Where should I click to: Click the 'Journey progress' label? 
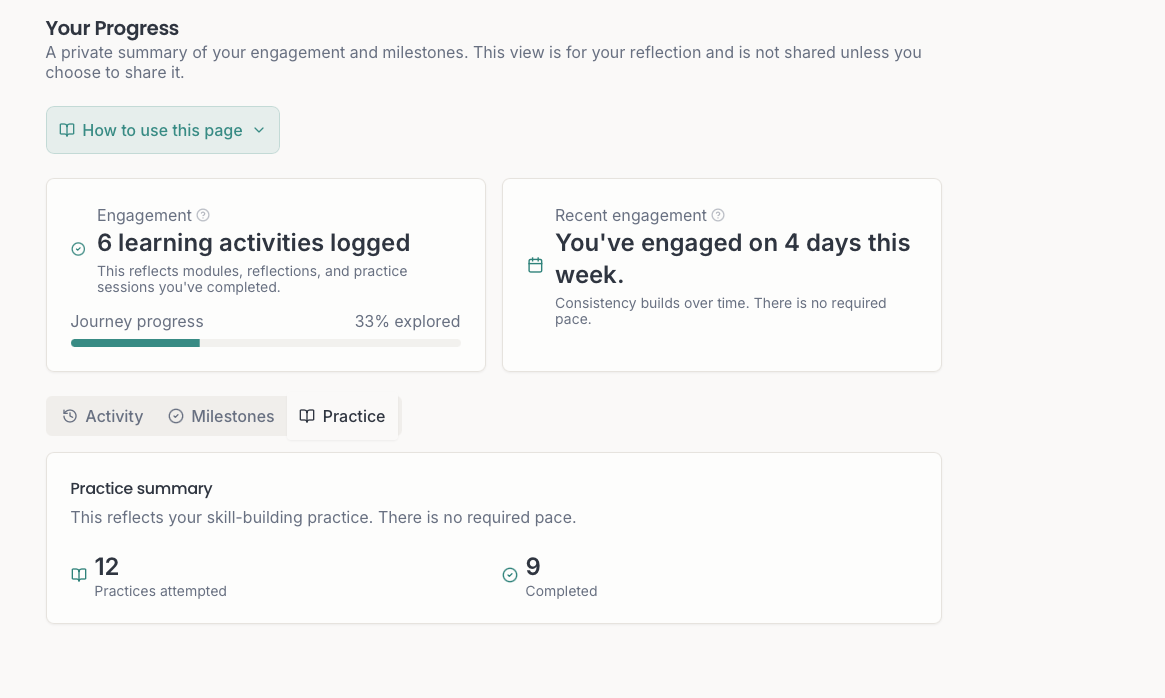point(137,322)
